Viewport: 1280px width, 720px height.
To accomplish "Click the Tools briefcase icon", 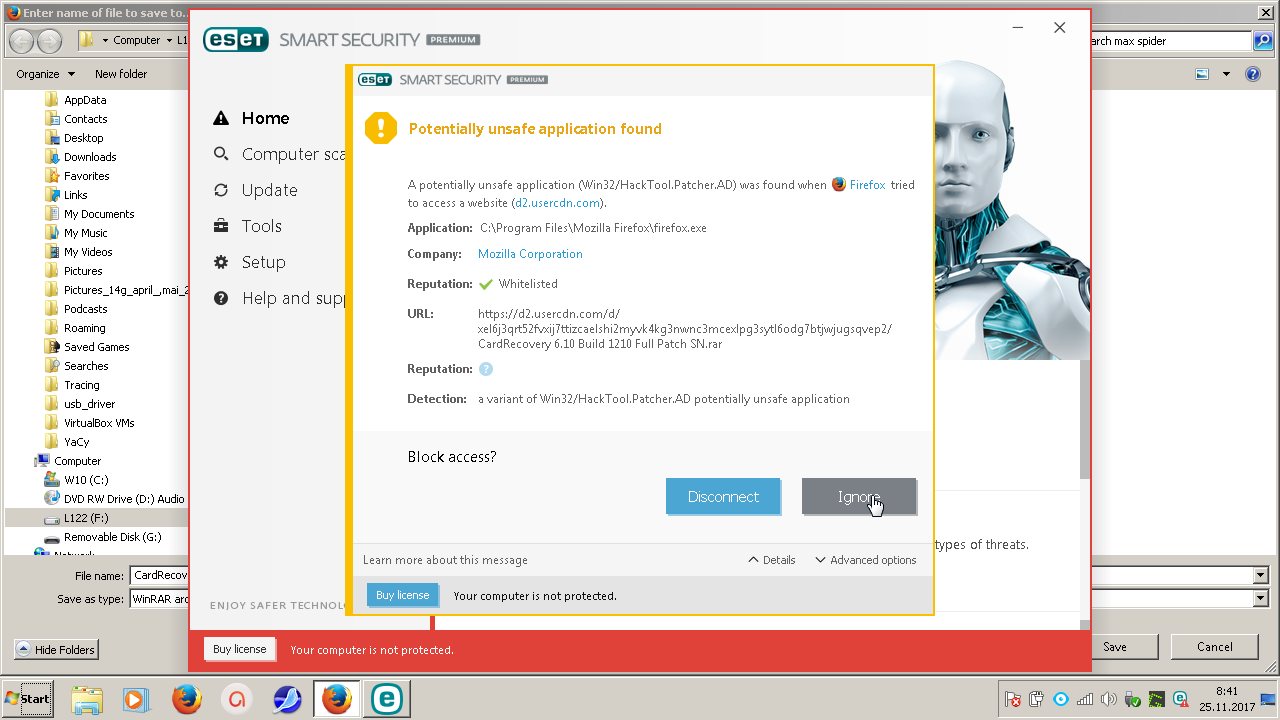I will tap(221, 226).
